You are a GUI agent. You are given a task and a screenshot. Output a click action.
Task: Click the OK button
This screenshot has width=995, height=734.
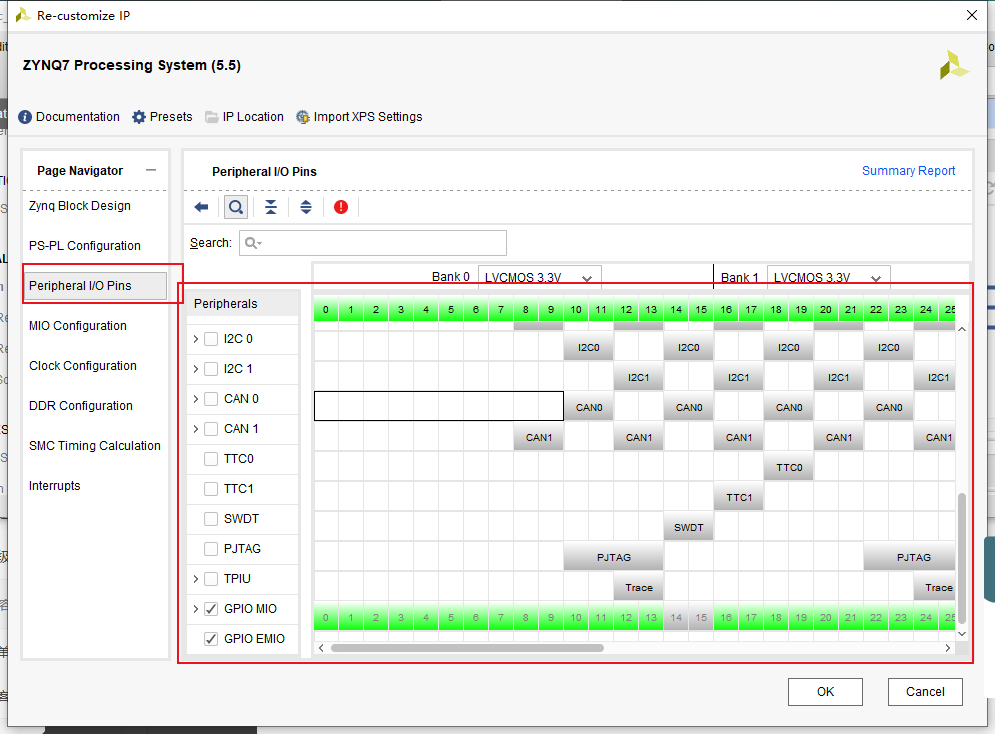(x=825, y=691)
